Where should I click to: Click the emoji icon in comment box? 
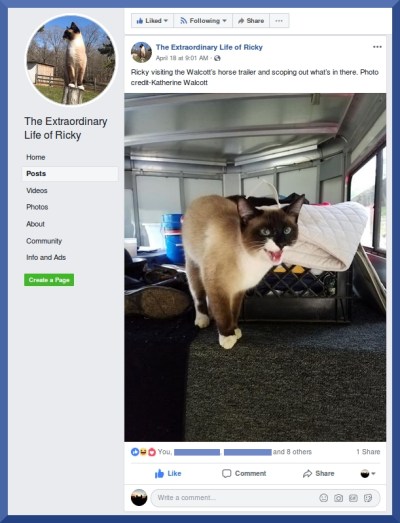(x=324, y=498)
